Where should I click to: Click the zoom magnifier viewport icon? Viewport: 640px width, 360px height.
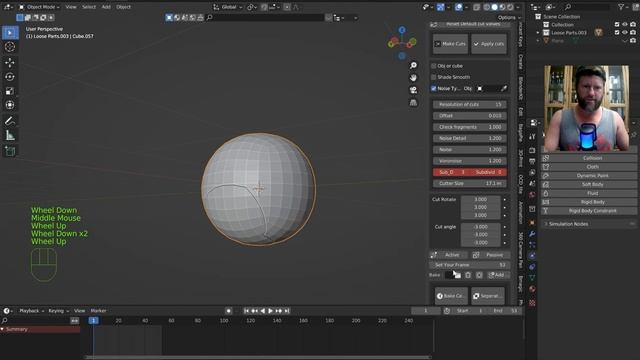tap(413, 65)
